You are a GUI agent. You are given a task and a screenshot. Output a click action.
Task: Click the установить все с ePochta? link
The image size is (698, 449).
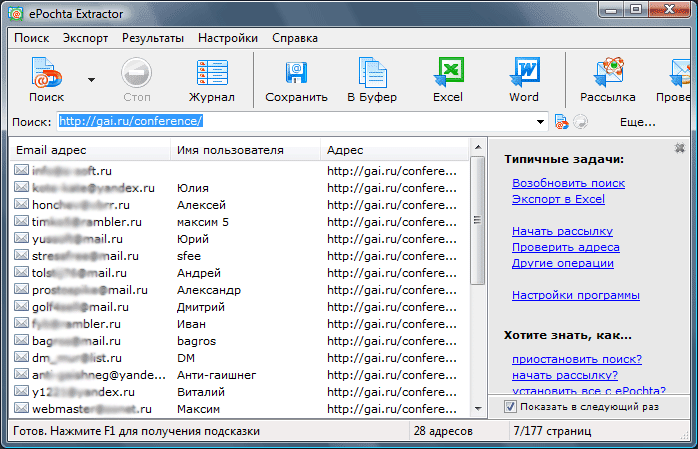pyautogui.click(x=589, y=390)
